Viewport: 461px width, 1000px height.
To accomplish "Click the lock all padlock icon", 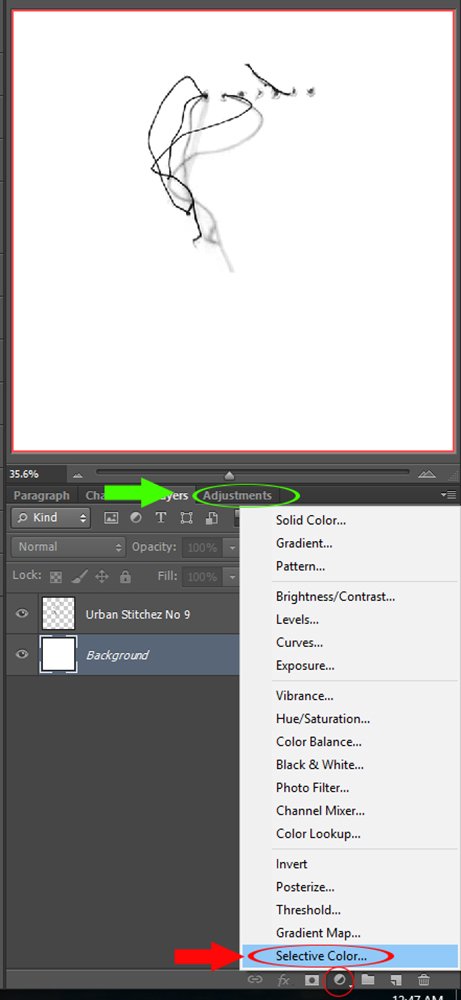I will (125, 577).
